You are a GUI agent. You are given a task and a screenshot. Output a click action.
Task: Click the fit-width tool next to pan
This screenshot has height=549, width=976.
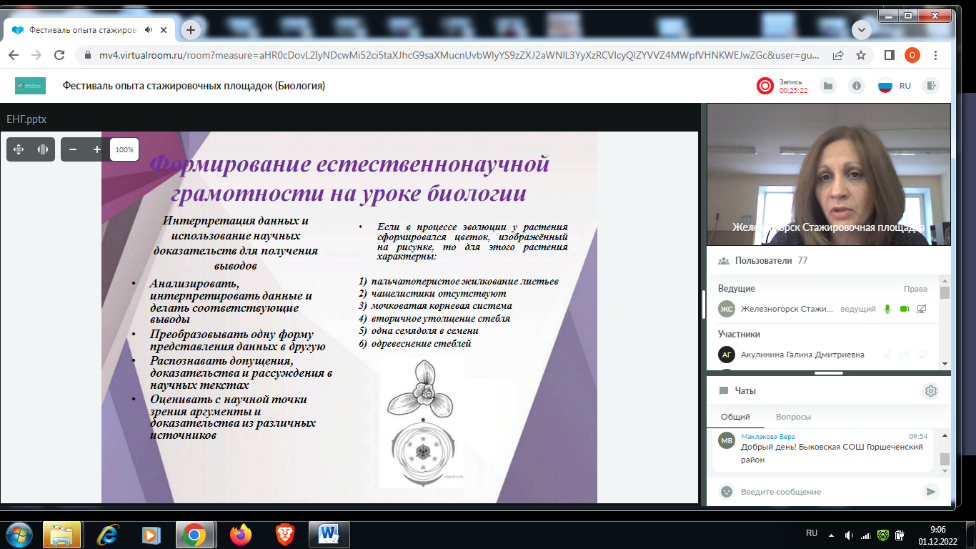[x=43, y=149]
